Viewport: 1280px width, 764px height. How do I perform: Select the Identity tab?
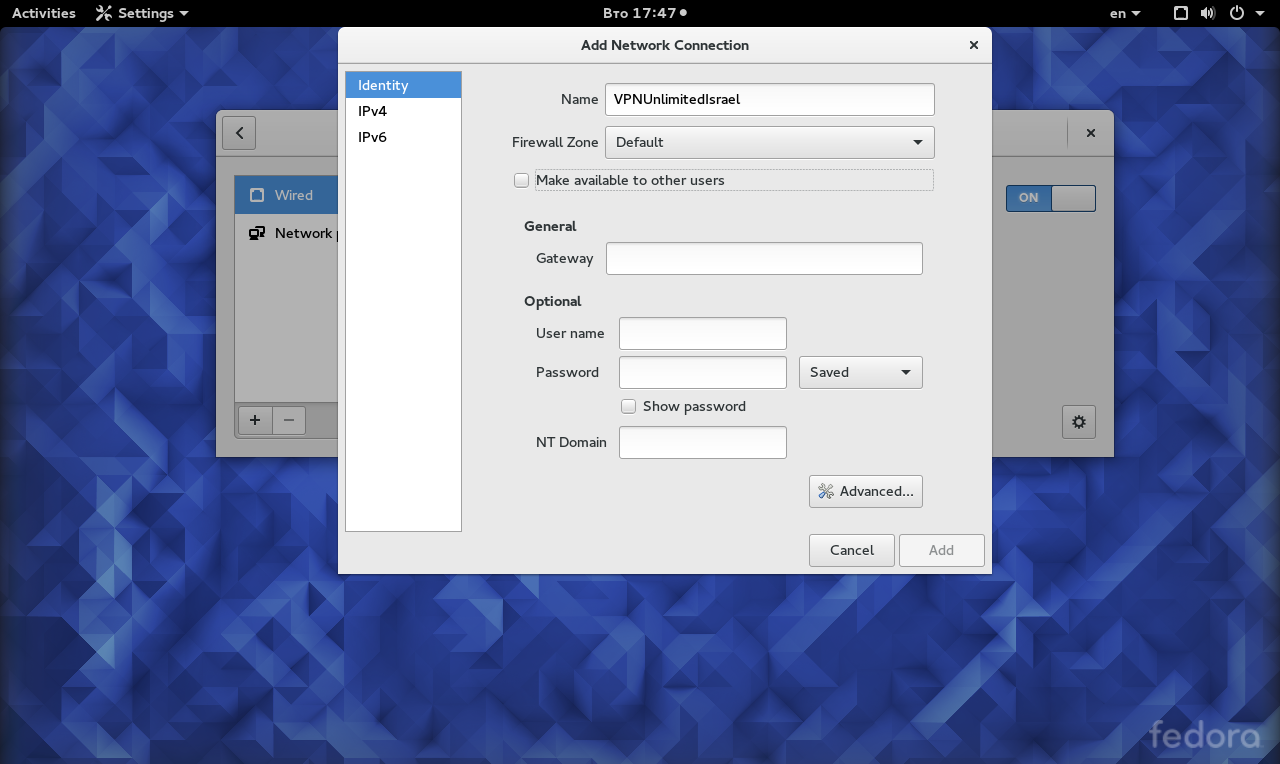click(x=404, y=85)
